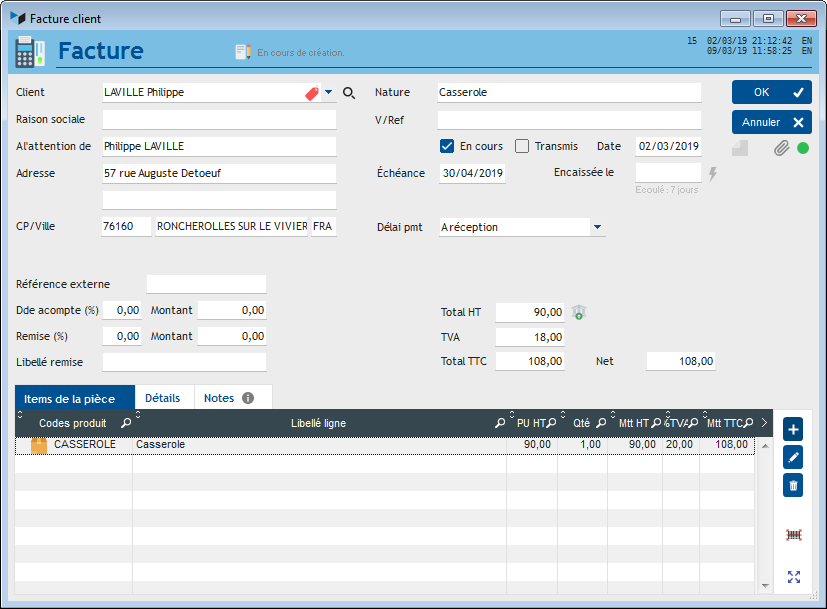Click the client search magnifier icon
This screenshot has width=827, height=609.
click(x=349, y=93)
